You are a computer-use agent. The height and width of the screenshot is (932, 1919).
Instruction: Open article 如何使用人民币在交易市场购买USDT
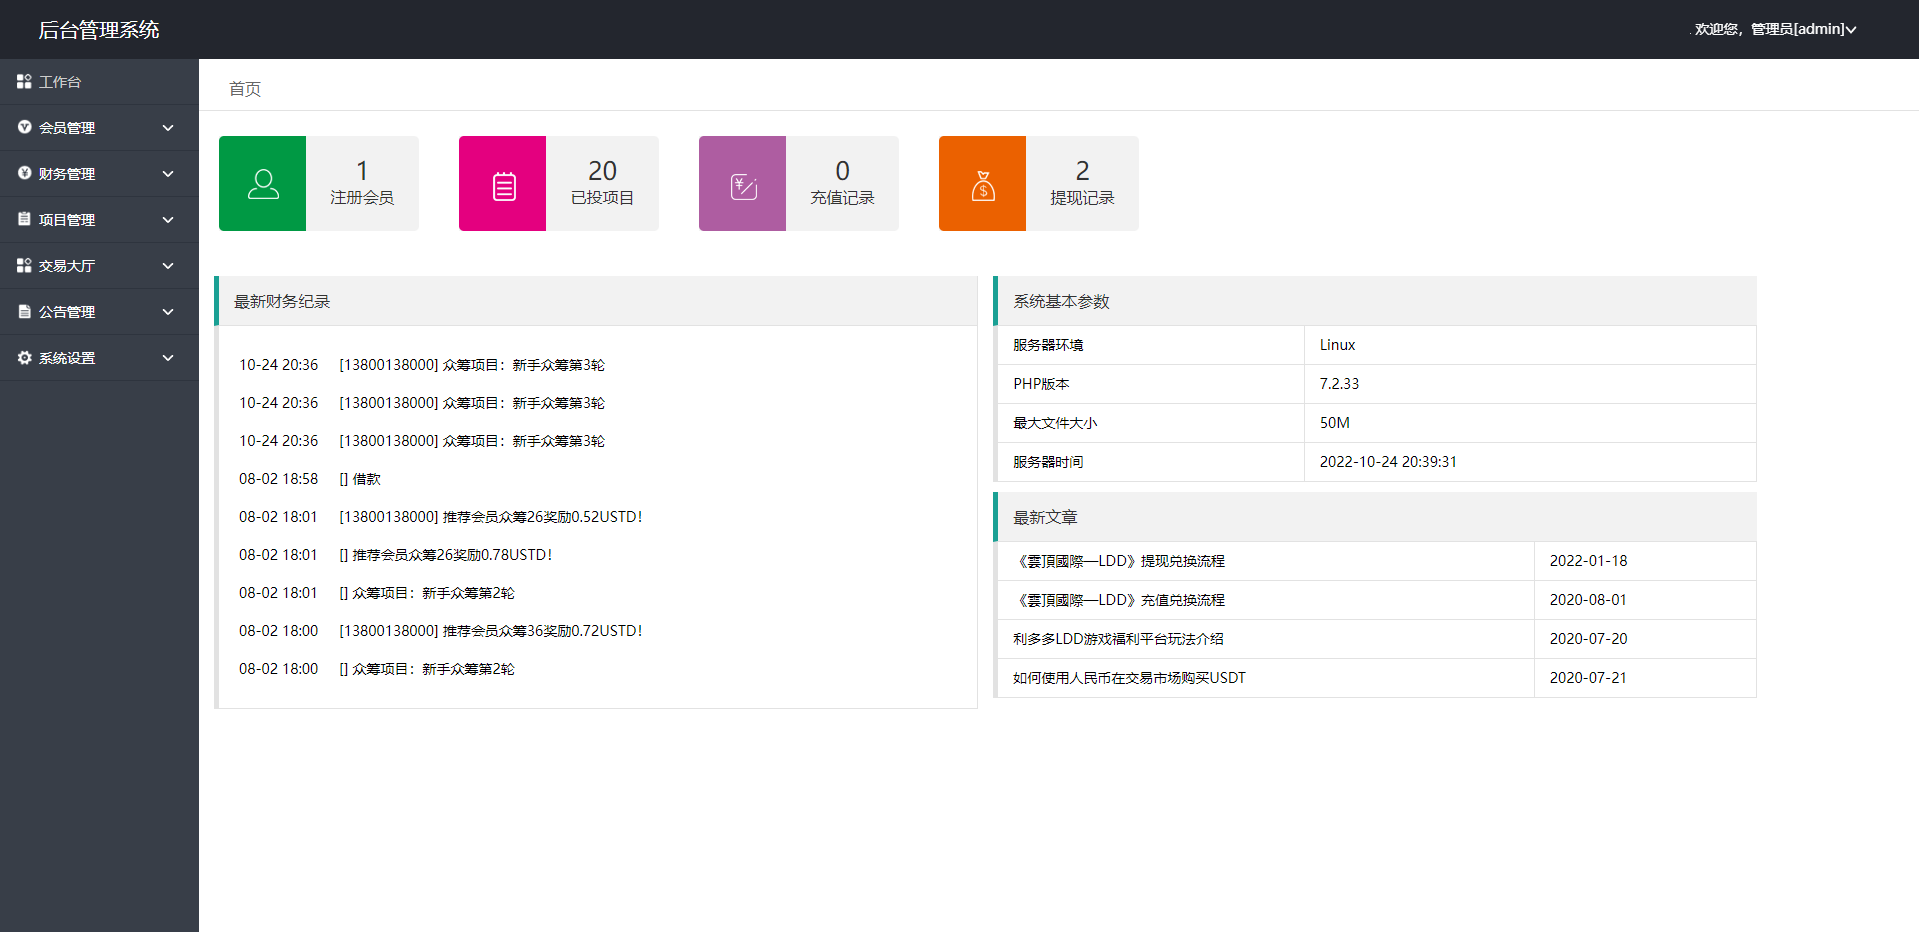point(1129,678)
